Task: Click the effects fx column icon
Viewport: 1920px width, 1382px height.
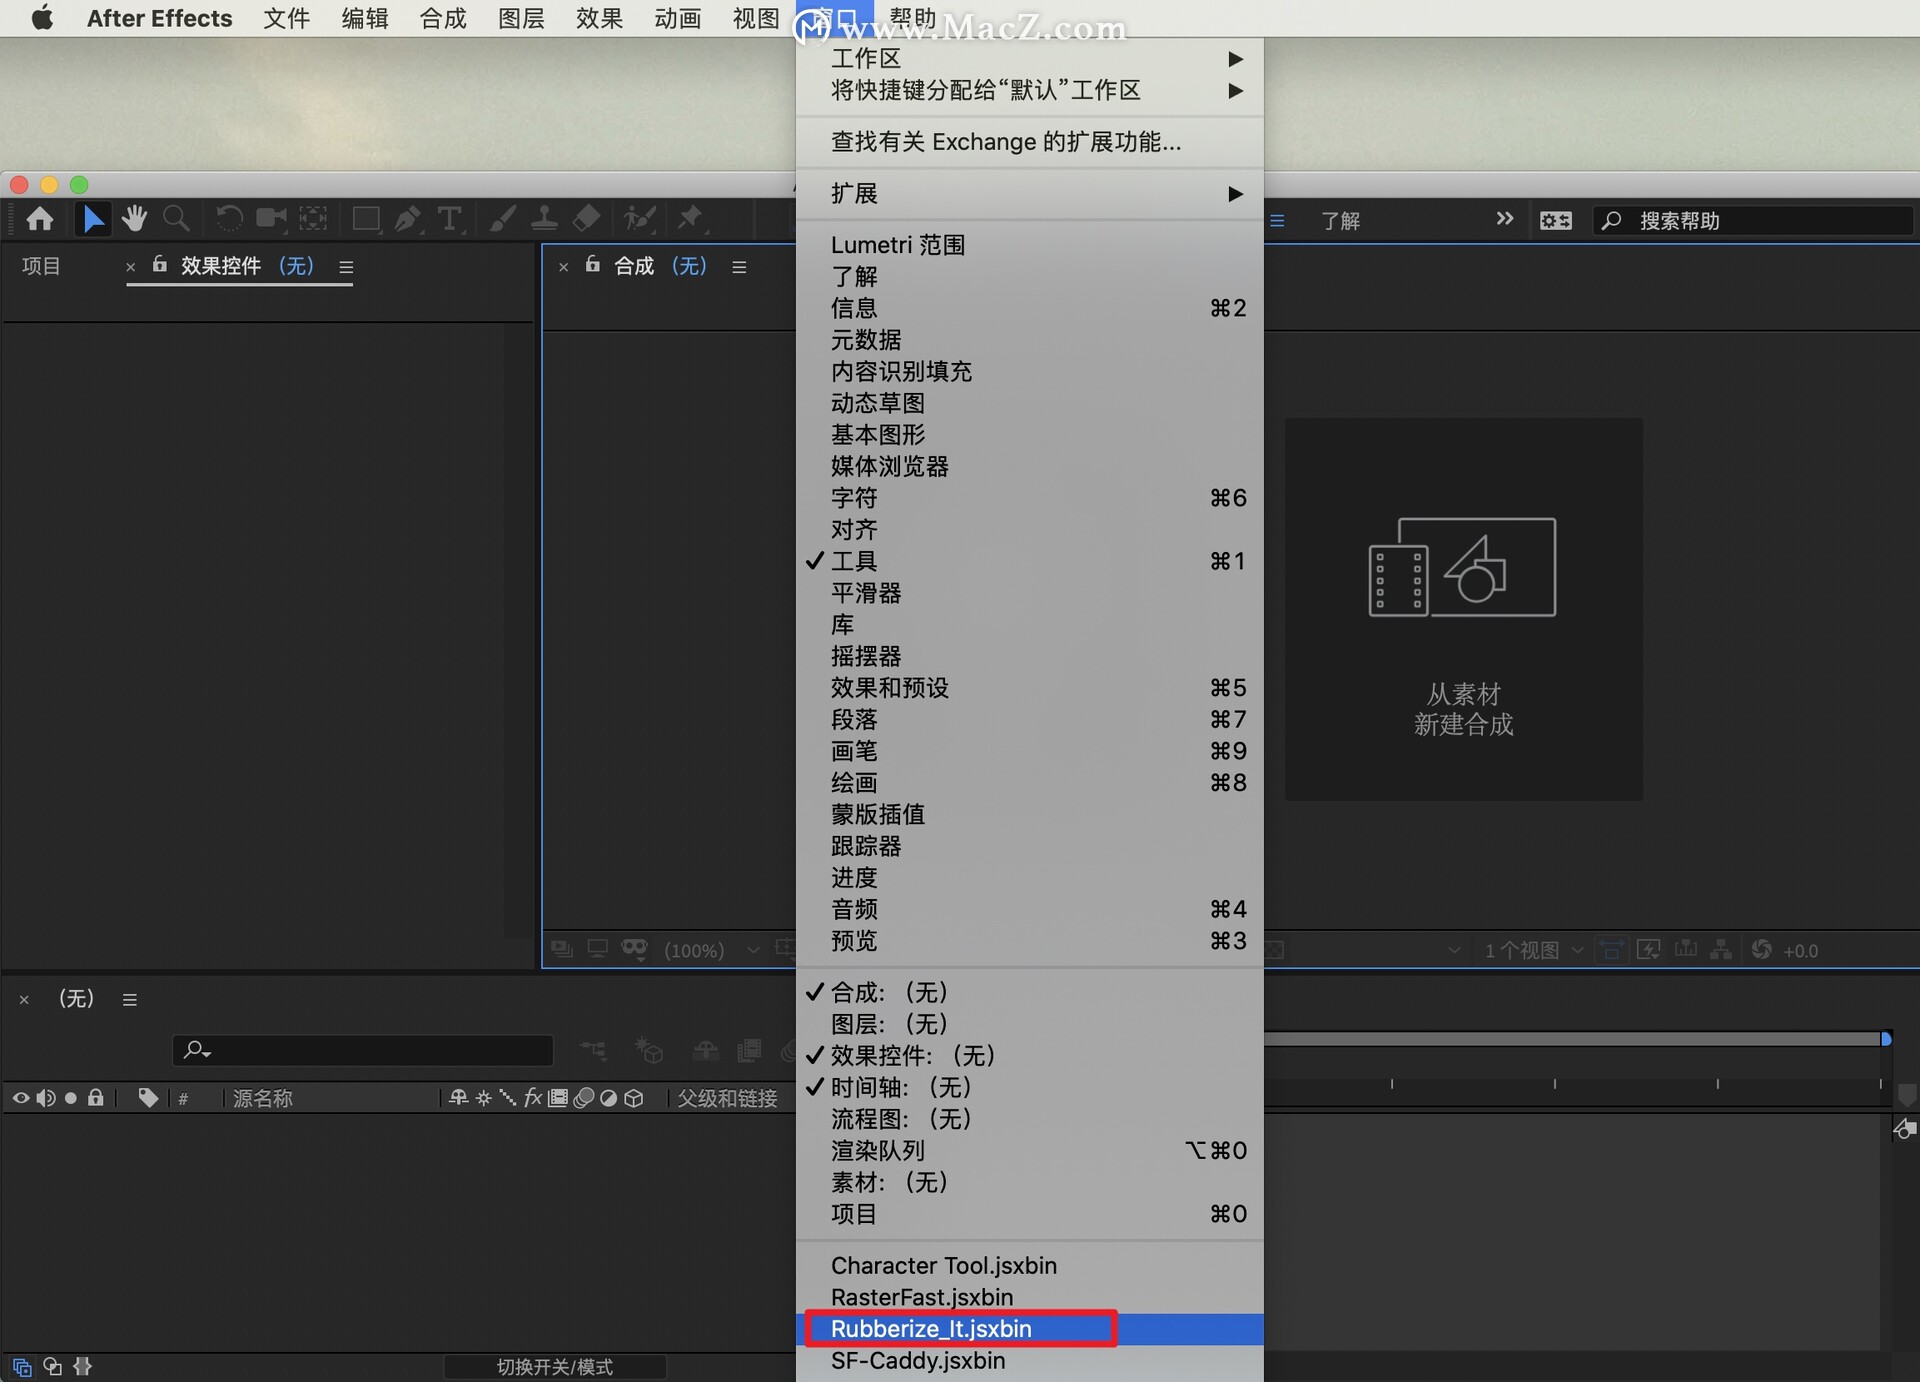Action: coord(533,1098)
